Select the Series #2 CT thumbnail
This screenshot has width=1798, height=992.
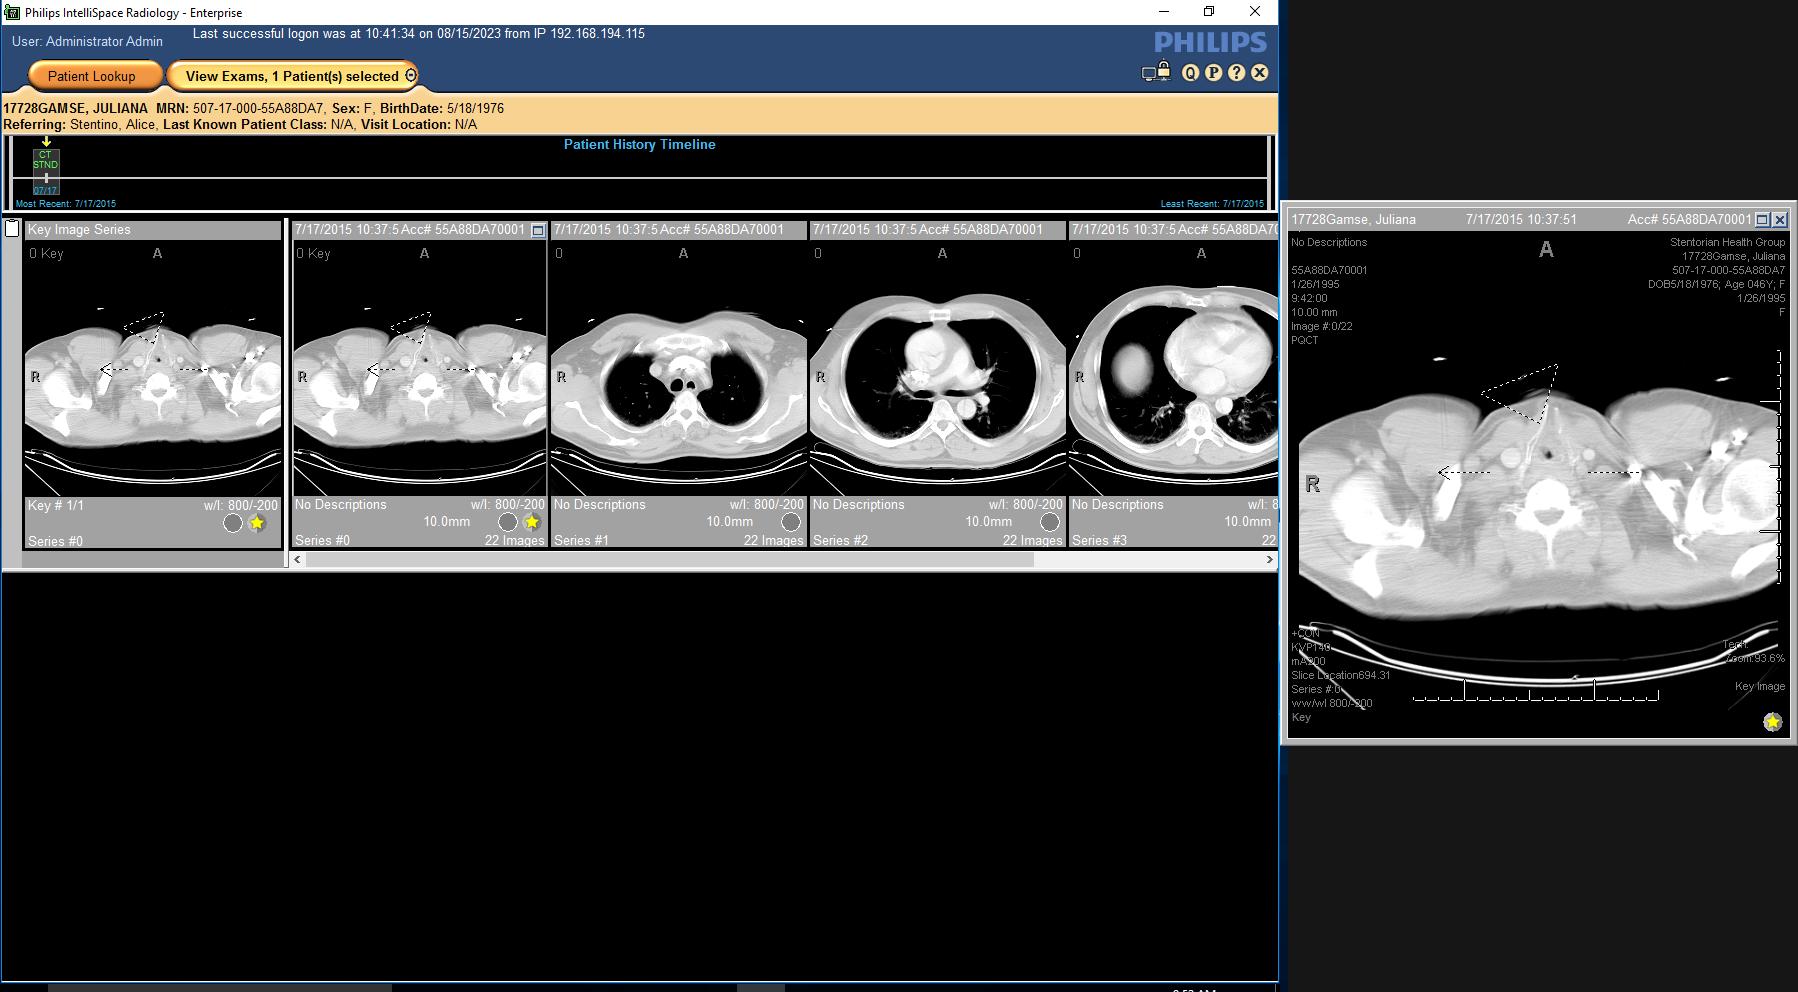938,368
